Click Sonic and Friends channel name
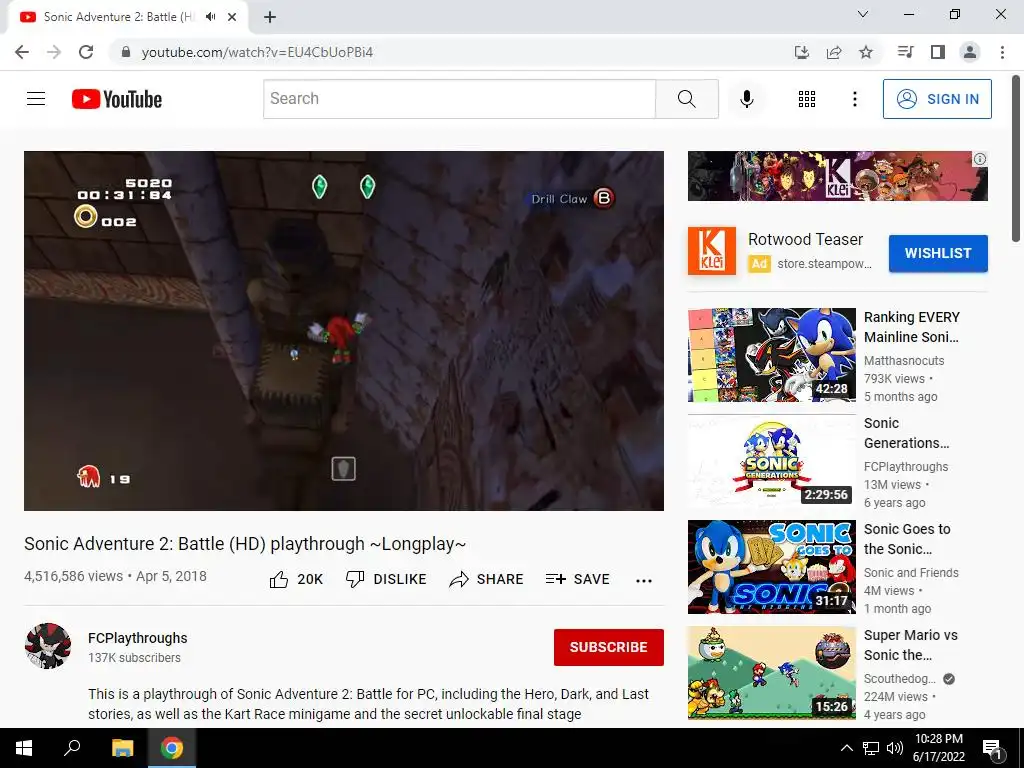 pyautogui.click(x=911, y=573)
